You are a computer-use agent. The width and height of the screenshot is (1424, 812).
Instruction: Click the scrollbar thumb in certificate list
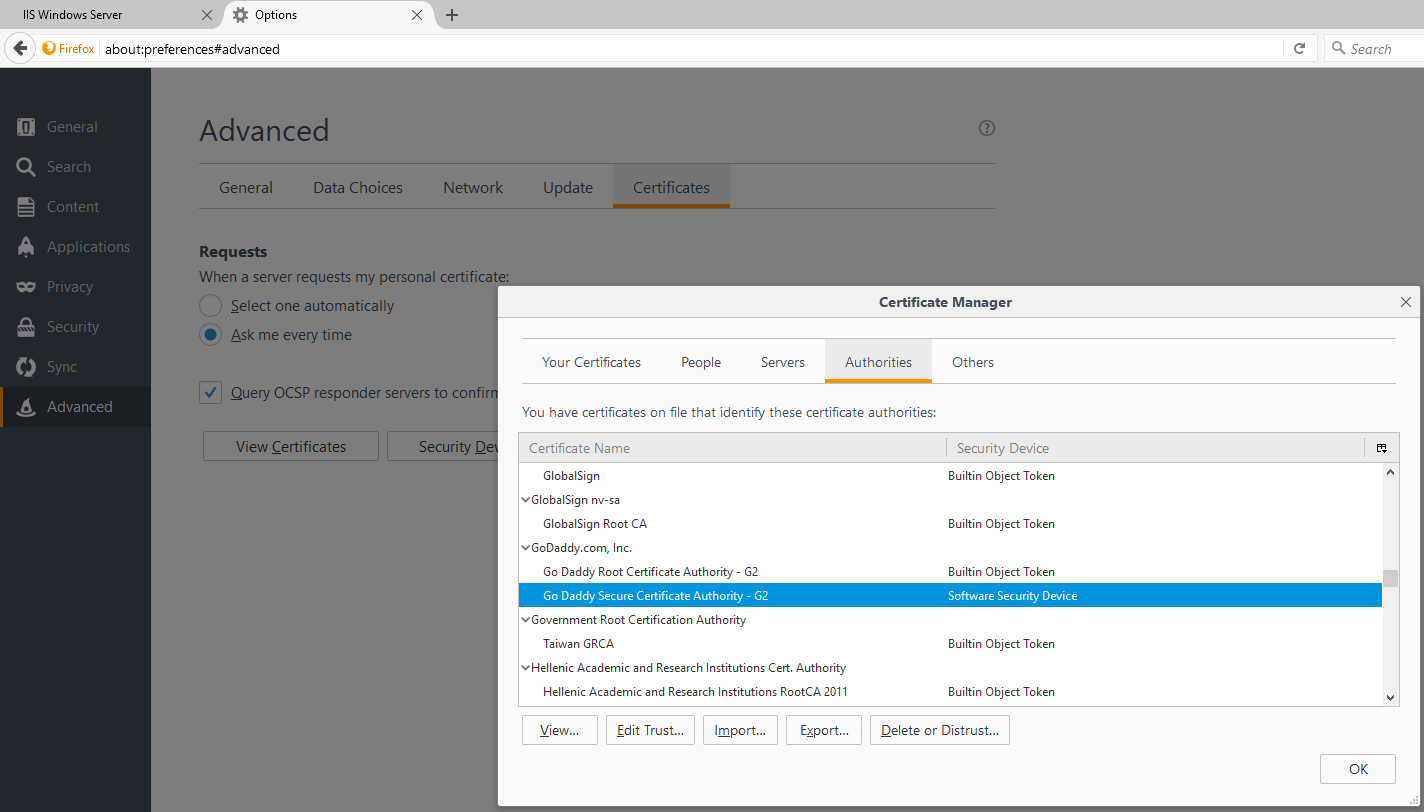(x=1390, y=579)
